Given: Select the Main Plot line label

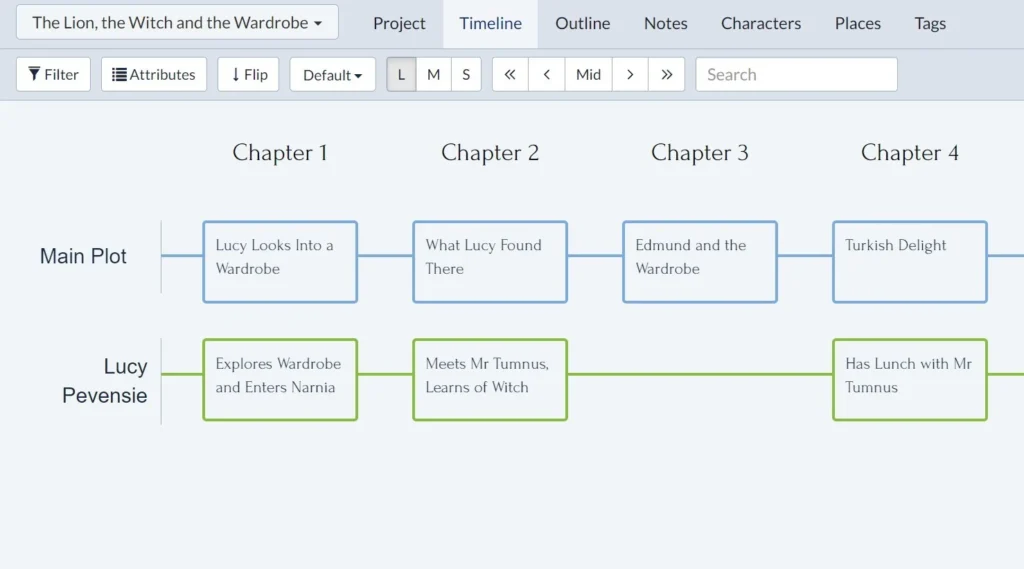Looking at the screenshot, I should (x=83, y=256).
